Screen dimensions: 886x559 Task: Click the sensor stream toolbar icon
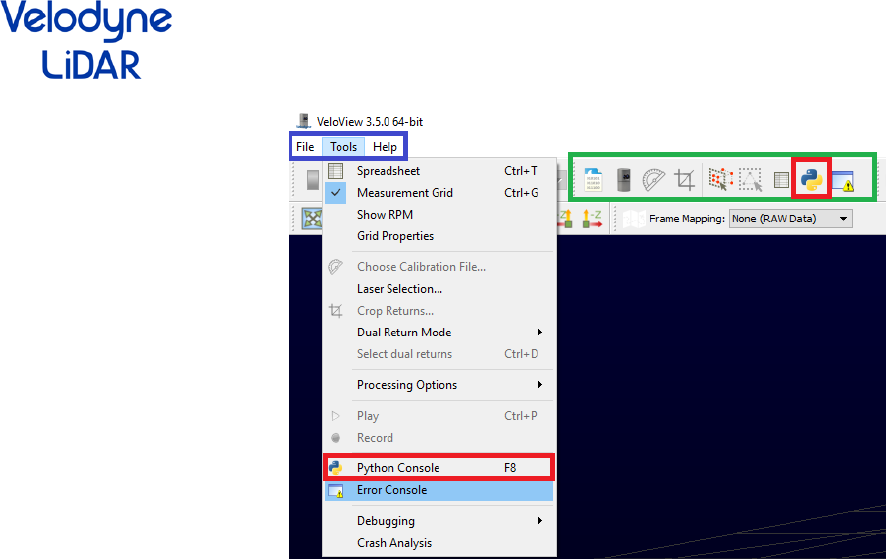tap(624, 180)
